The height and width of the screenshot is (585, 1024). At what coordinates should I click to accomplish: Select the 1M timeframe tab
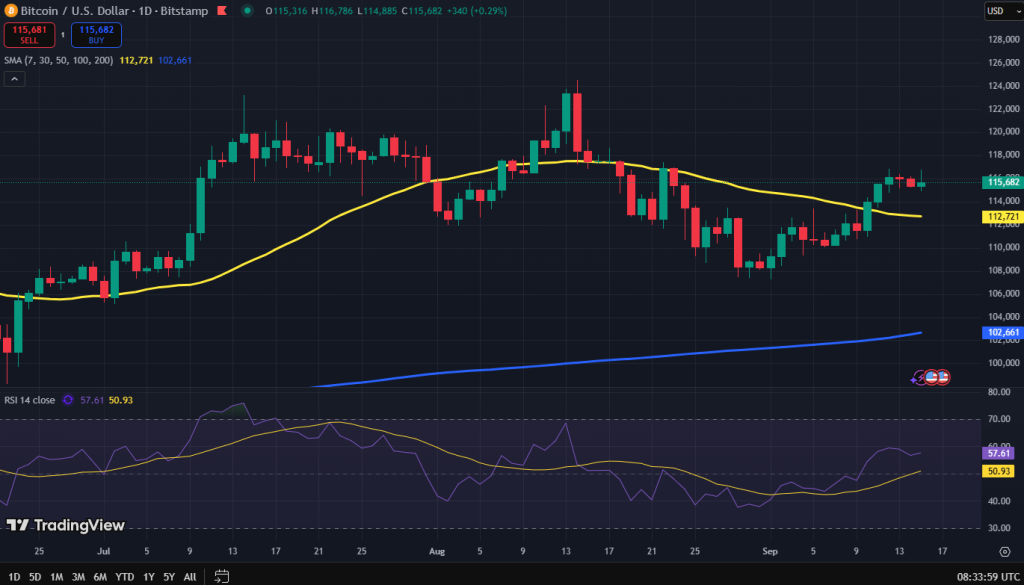click(56, 576)
